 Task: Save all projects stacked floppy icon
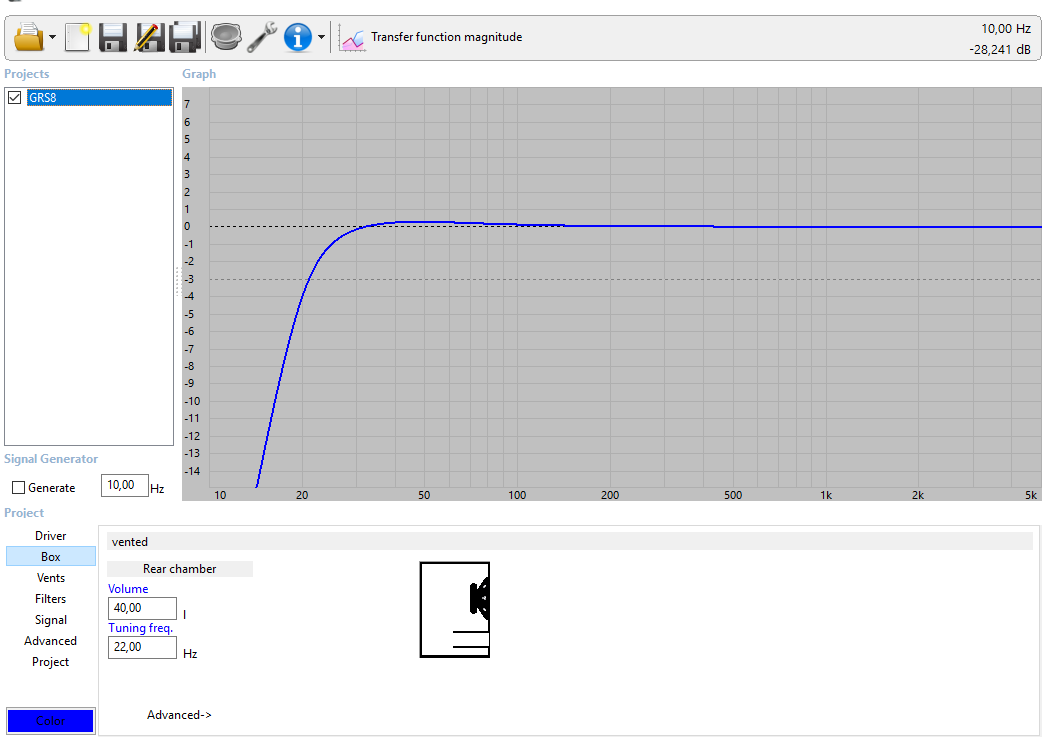[x=185, y=37]
